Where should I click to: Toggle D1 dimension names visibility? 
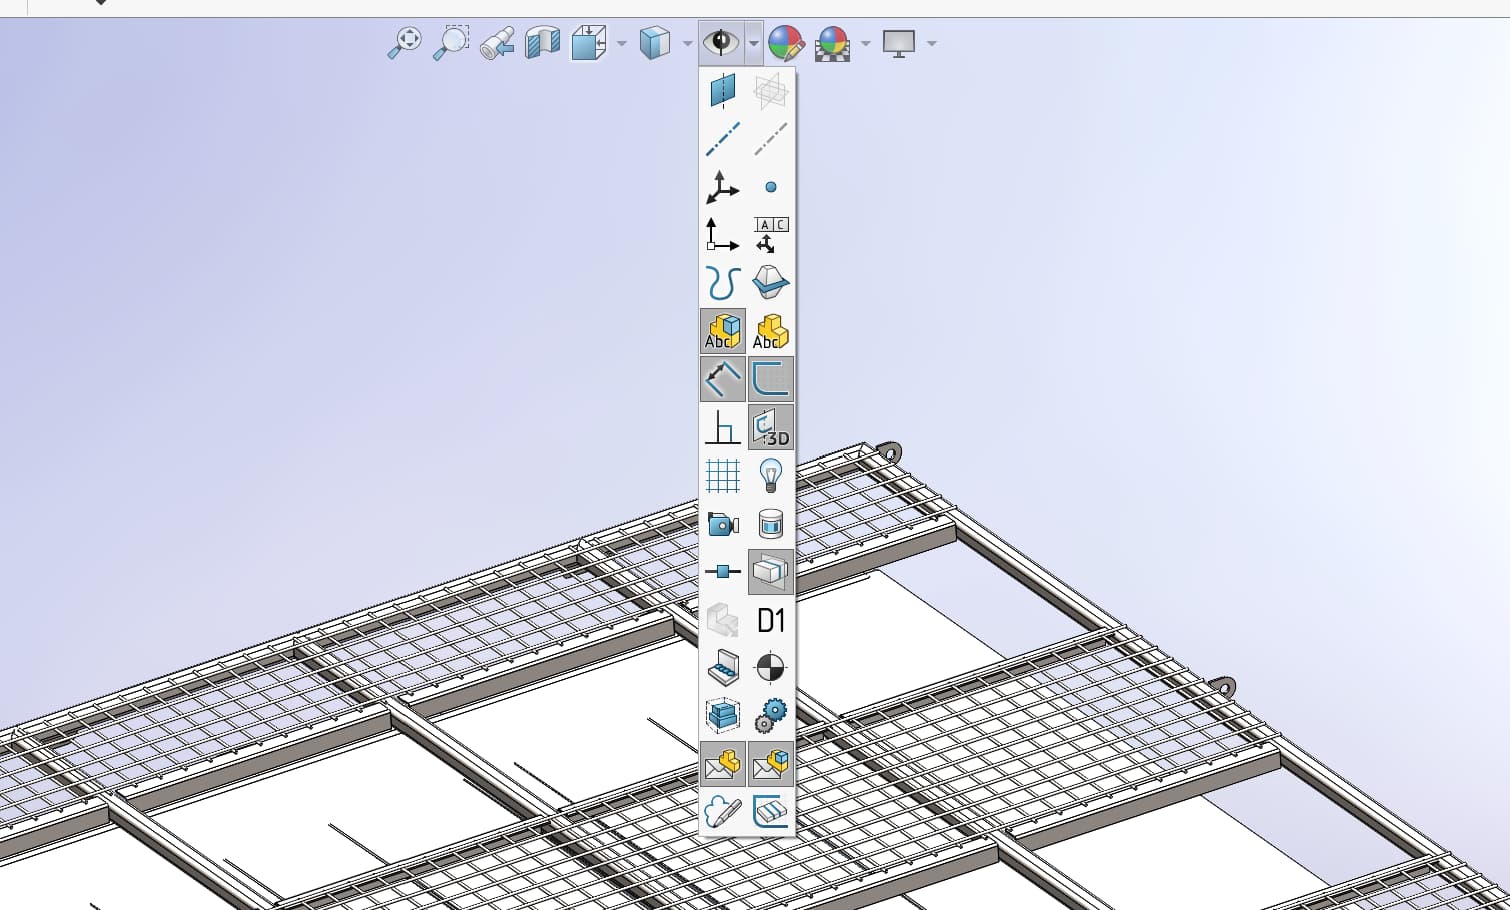point(770,620)
